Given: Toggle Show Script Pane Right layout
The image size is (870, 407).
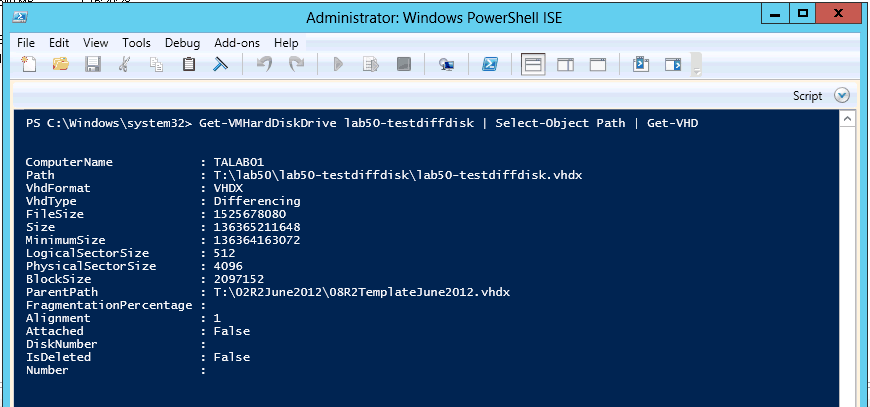Looking at the screenshot, I should (x=565, y=65).
